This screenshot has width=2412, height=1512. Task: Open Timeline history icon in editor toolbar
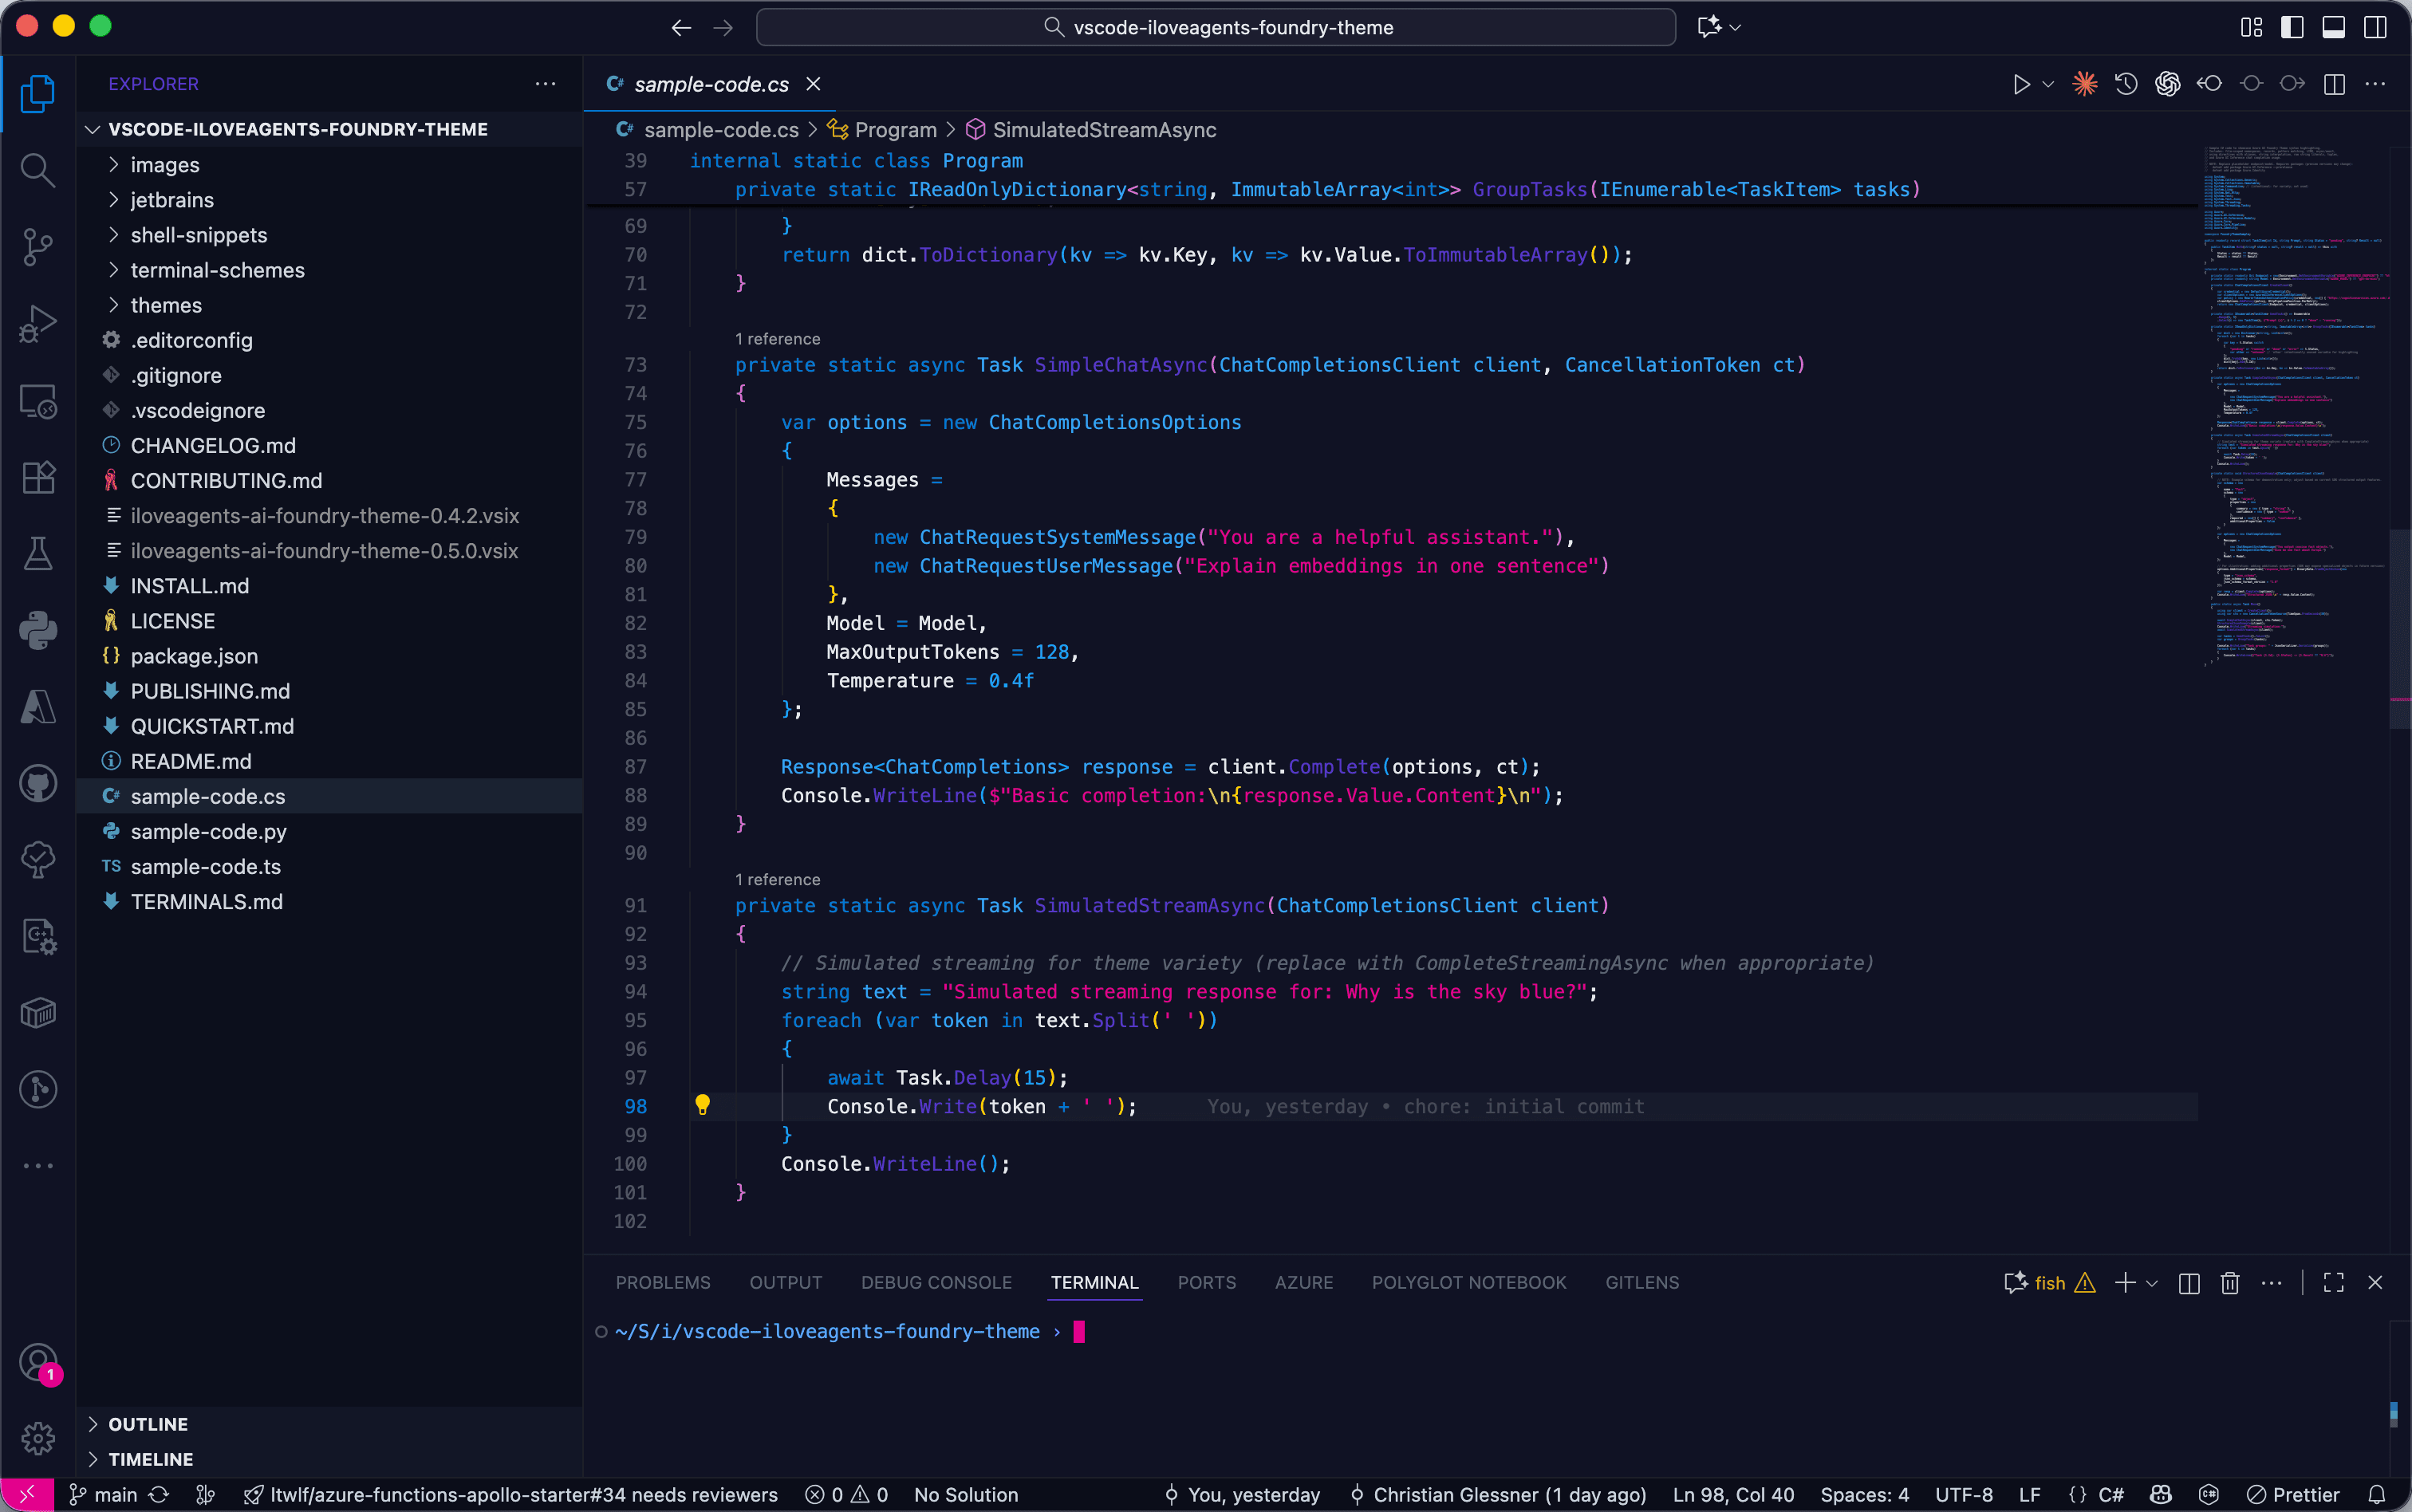click(x=2126, y=84)
